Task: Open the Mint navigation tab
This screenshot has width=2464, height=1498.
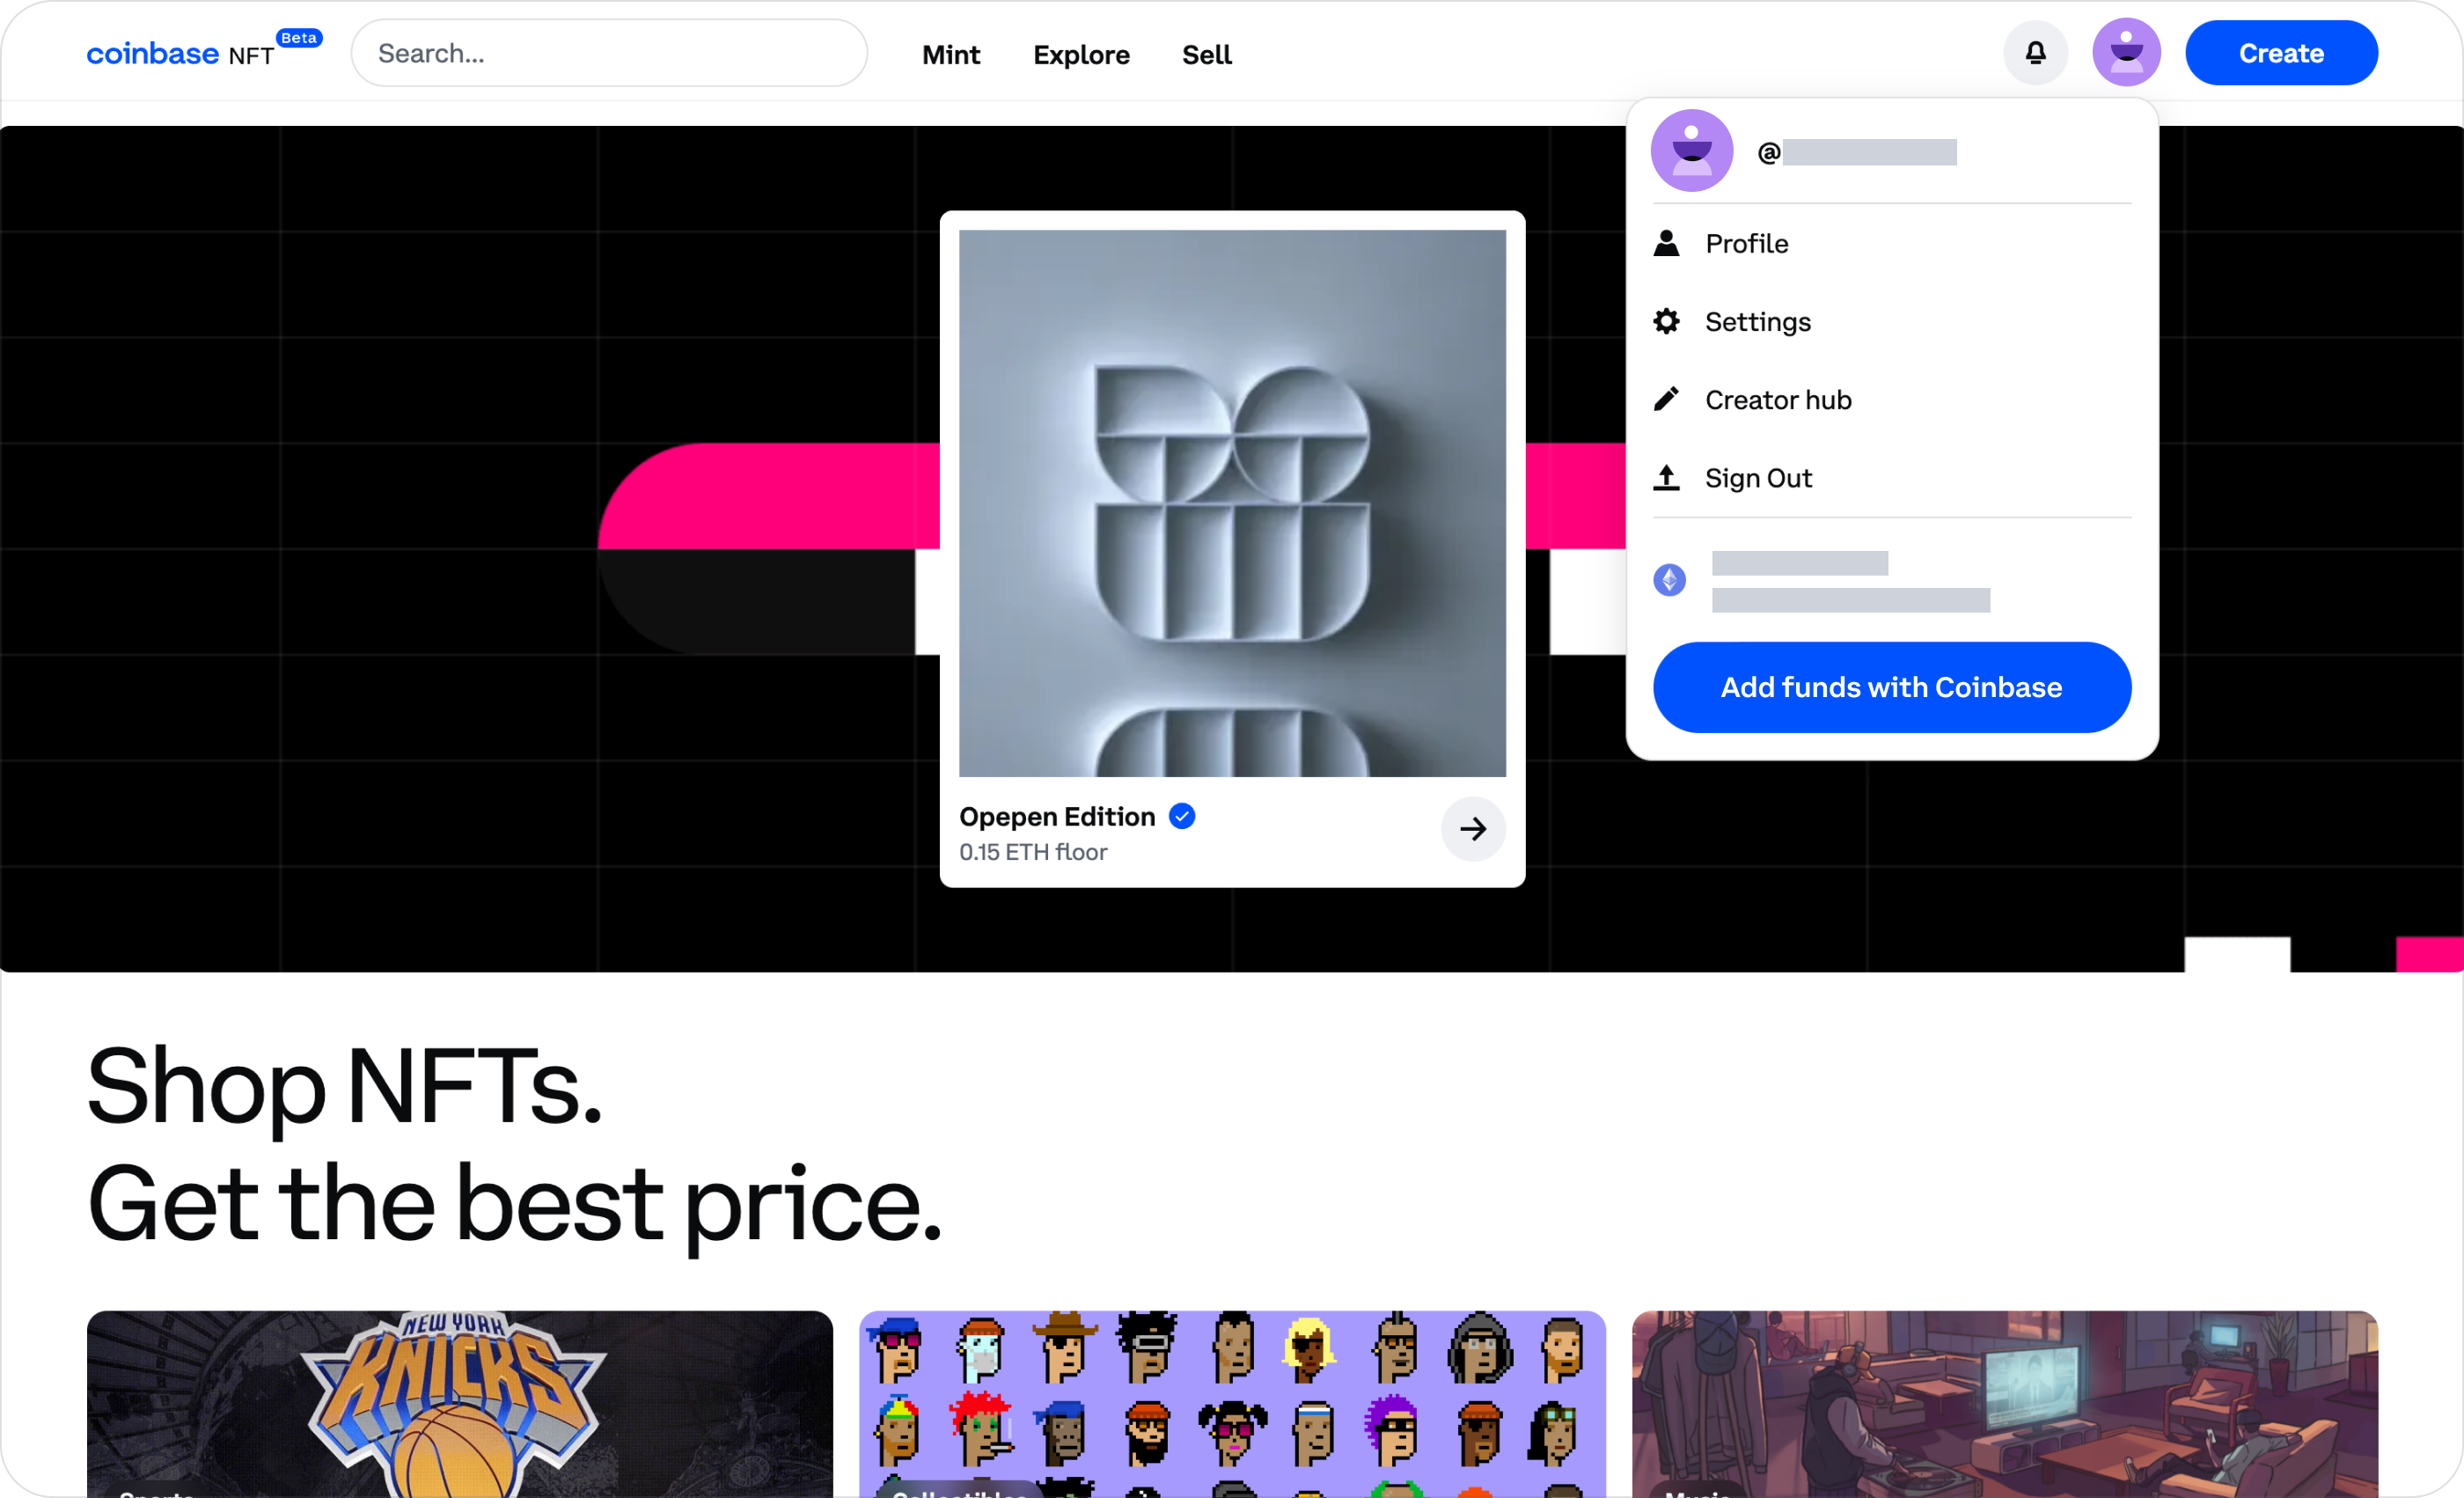Action: tap(950, 53)
